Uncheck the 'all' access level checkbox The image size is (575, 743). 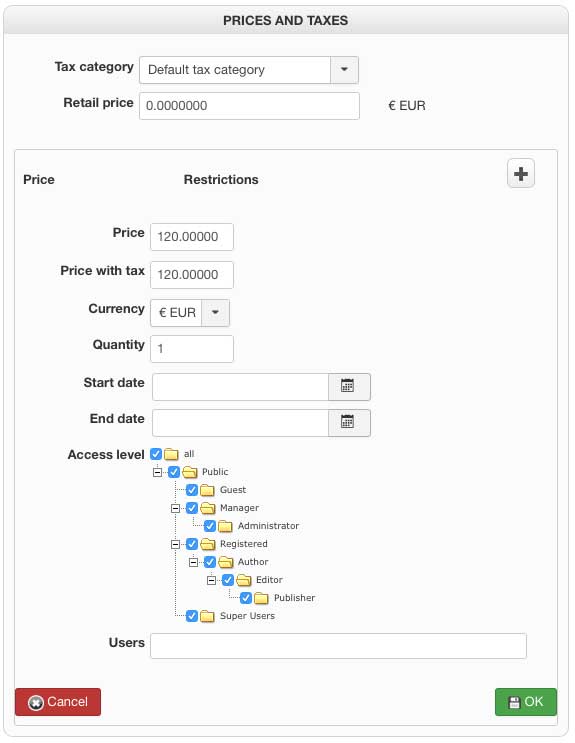(156, 453)
